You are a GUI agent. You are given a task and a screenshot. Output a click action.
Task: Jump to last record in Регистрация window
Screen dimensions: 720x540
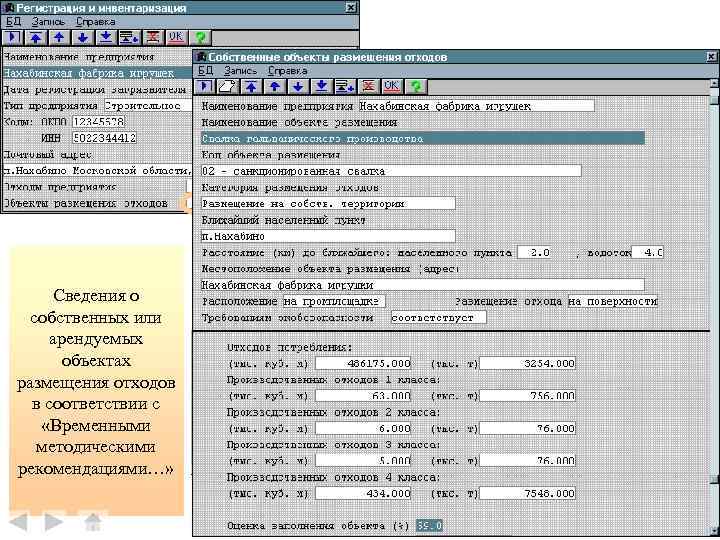[x=106, y=37]
